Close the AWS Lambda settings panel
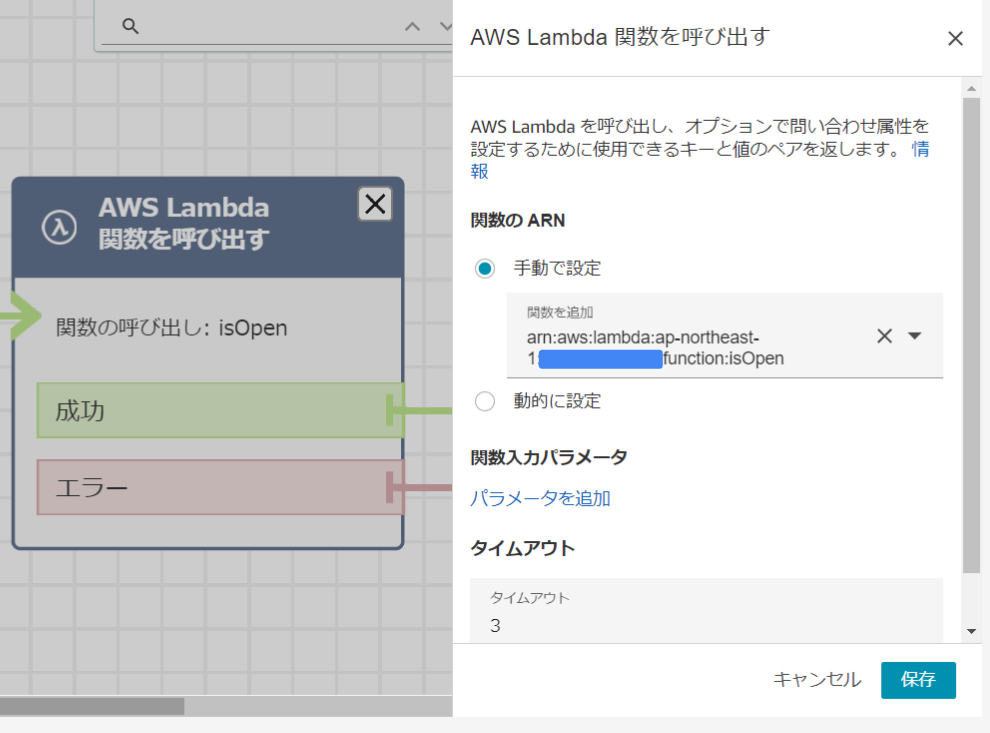This screenshot has width=990, height=733. [955, 39]
